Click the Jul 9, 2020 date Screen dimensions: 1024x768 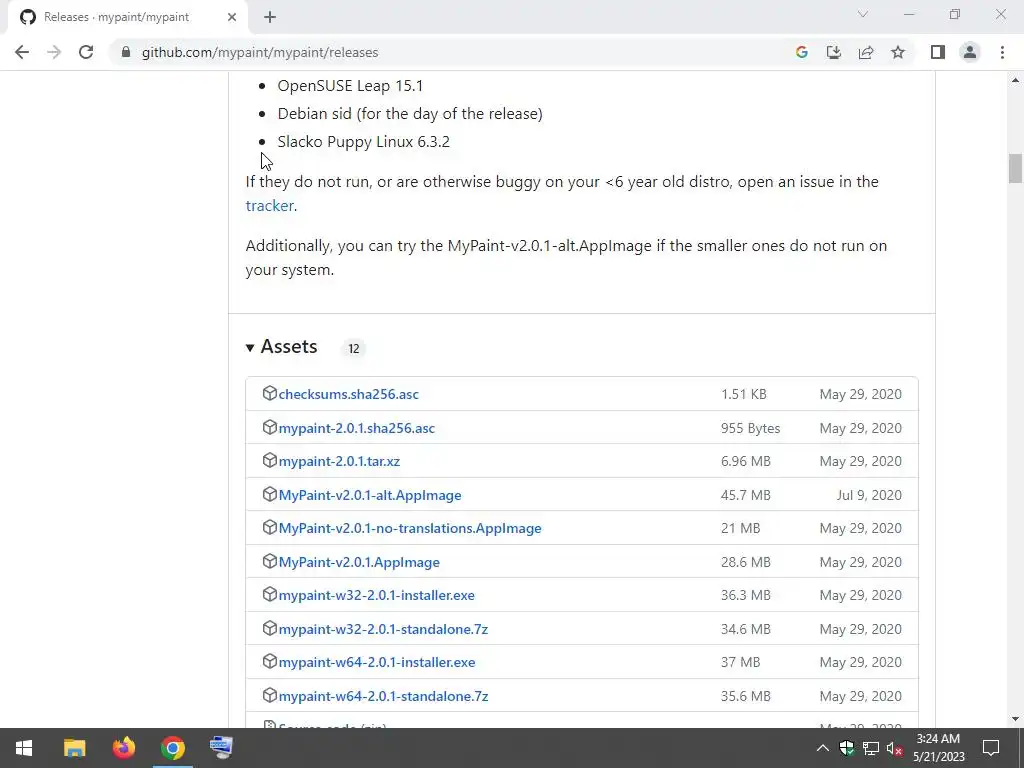869,495
